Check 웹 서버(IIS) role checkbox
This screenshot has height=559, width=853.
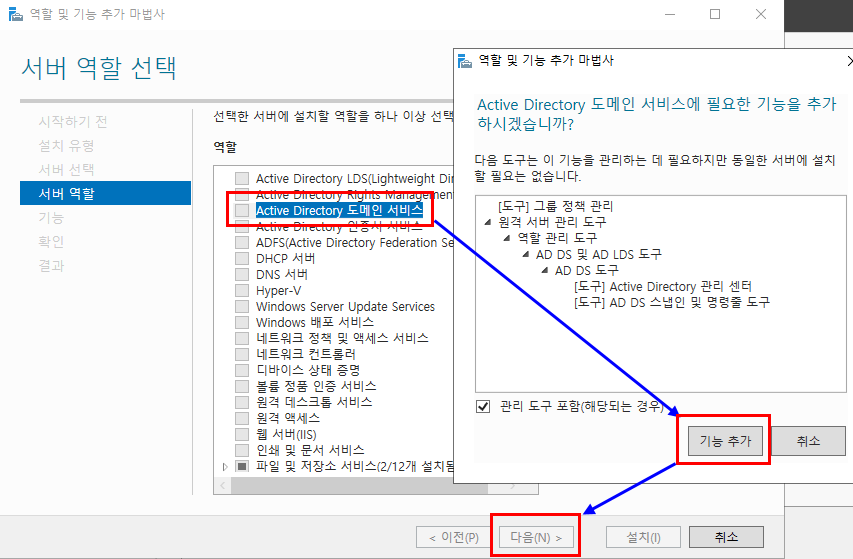(242, 434)
